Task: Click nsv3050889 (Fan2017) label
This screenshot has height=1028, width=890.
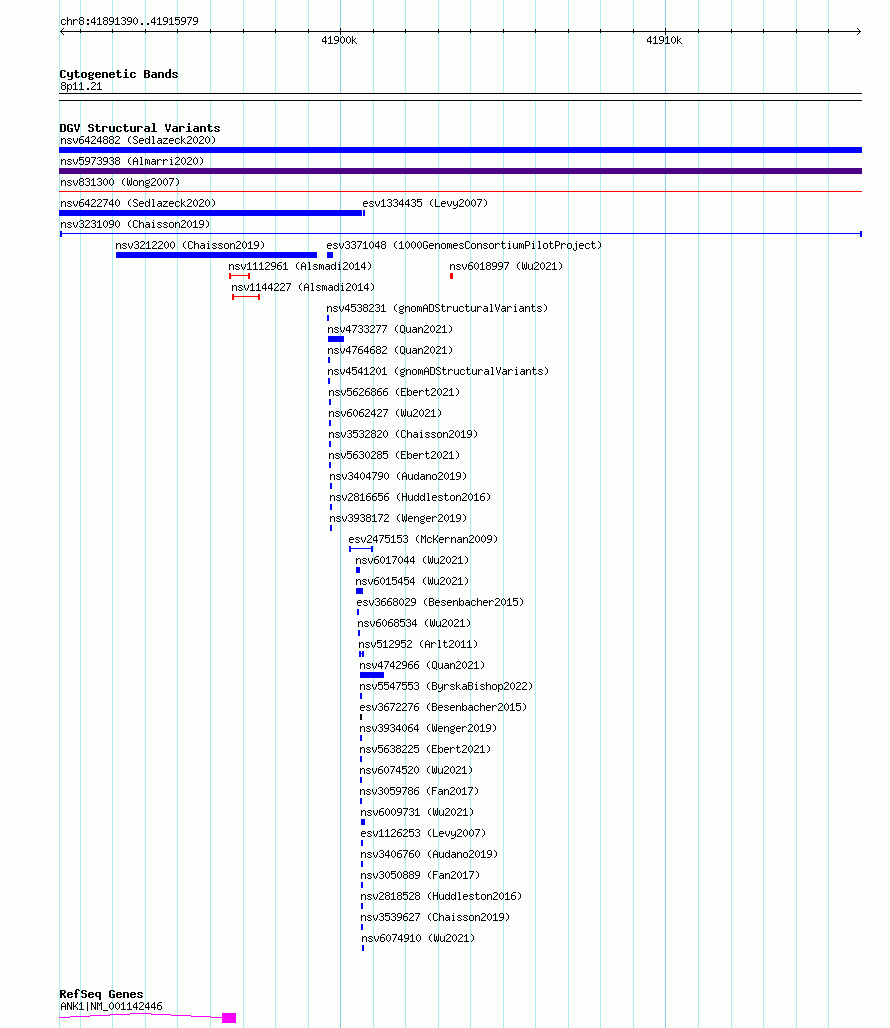Action: click(x=420, y=875)
